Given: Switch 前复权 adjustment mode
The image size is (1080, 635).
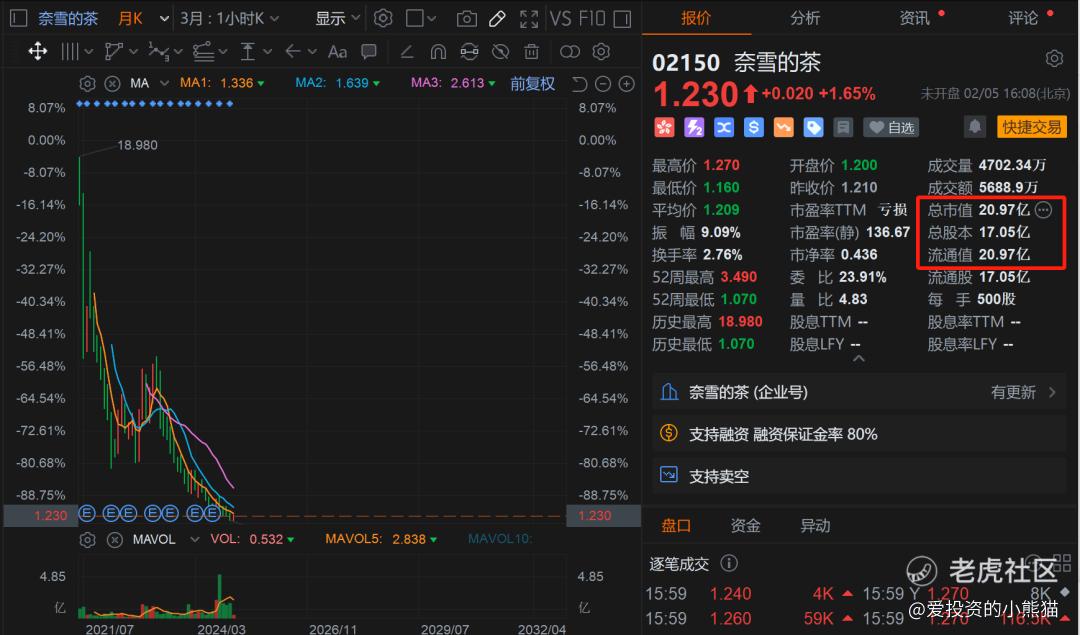Looking at the screenshot, I should coord(532,84).
